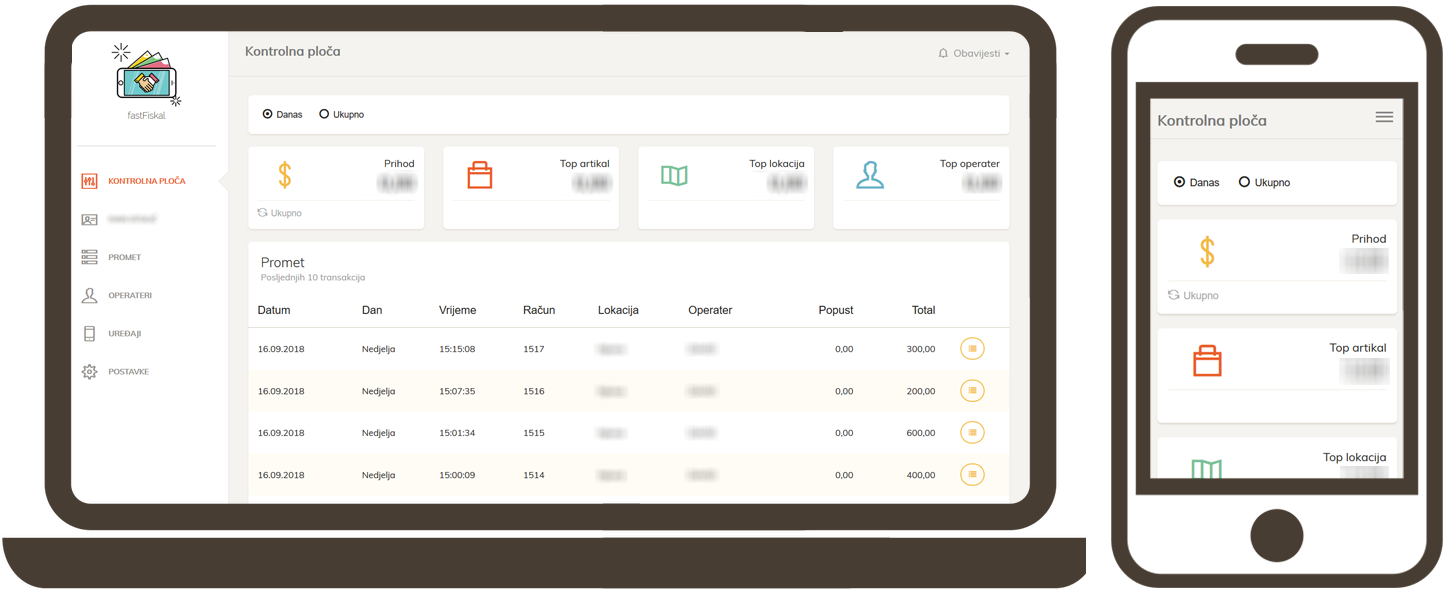Viewport: 1450px width, 590px height.
Task: Open details for receipt 1516
Action: tap(972, 391)
